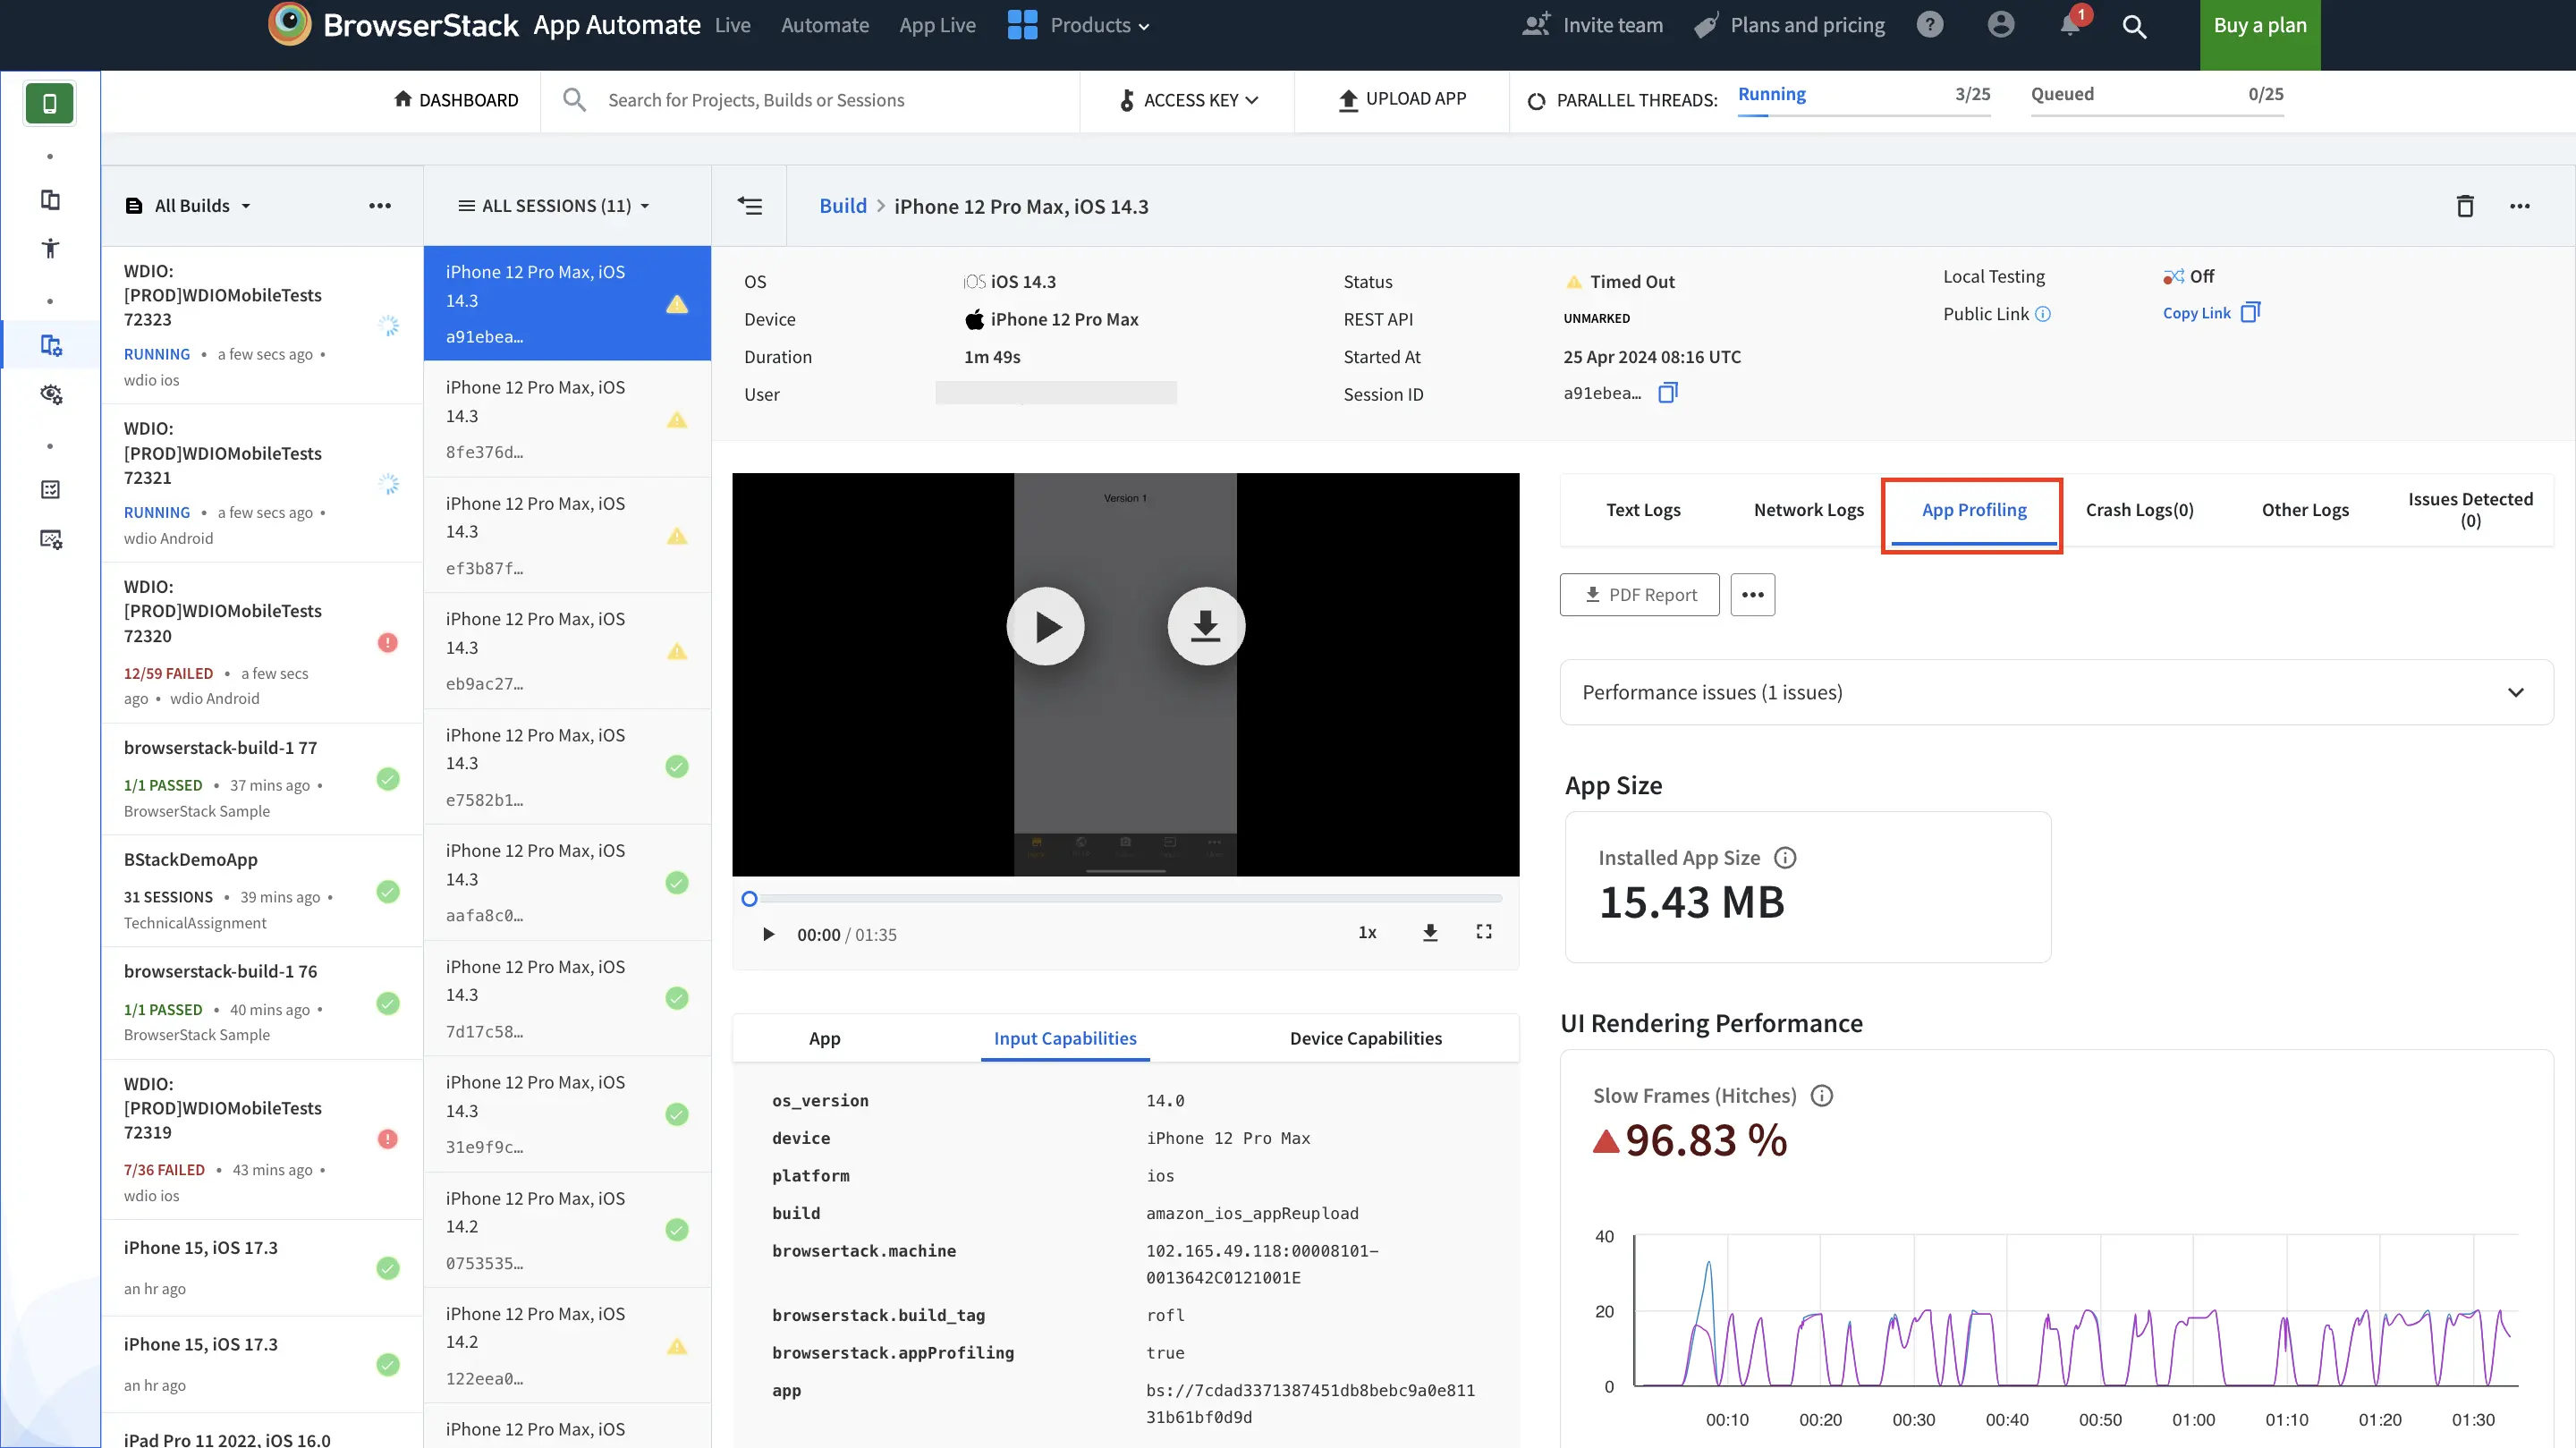This screenshot has width=2576, height=1448.
Task: Enter fullscreen mode on video player
Action: coord(1484,932)
